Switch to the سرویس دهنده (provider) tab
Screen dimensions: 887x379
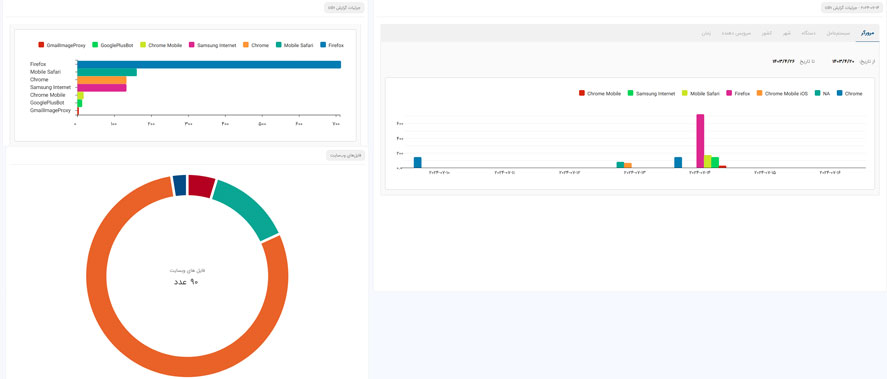click(735, 33)
